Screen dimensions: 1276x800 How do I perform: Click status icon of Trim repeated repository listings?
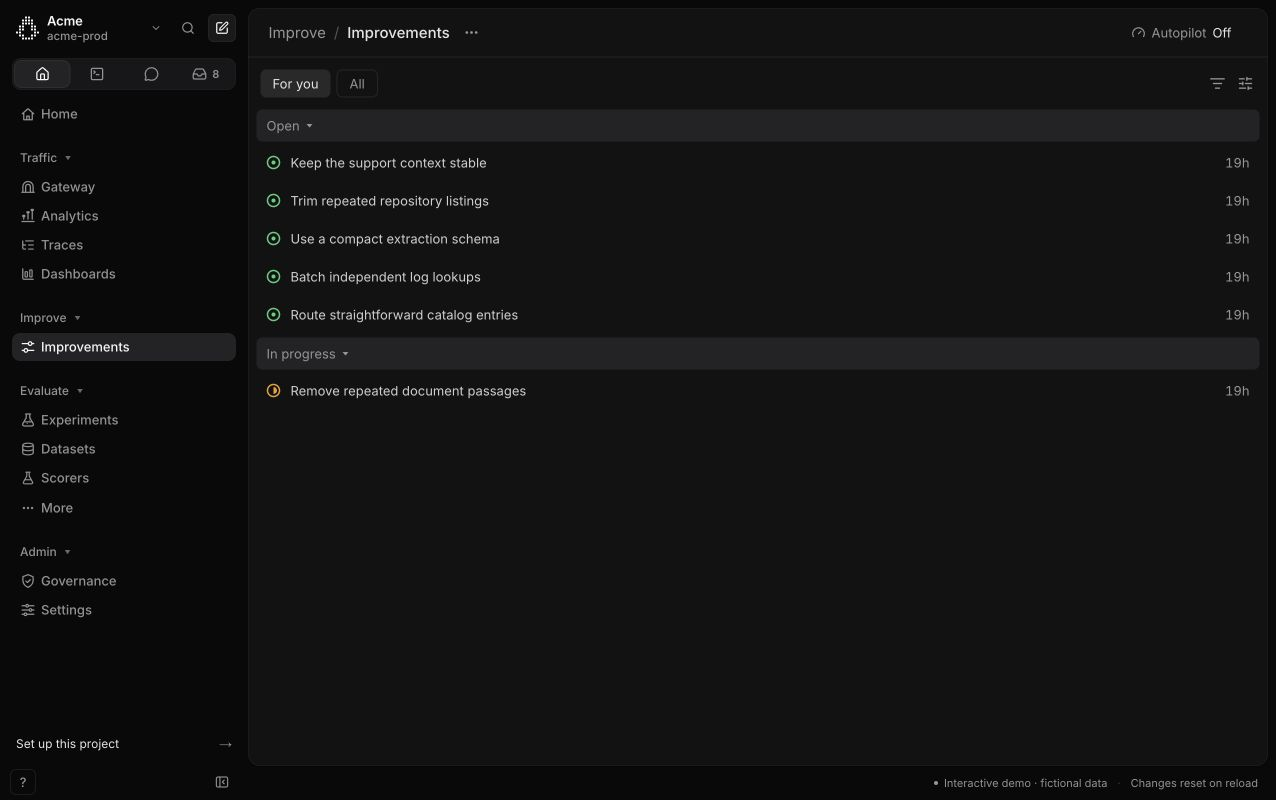[273, 201]
